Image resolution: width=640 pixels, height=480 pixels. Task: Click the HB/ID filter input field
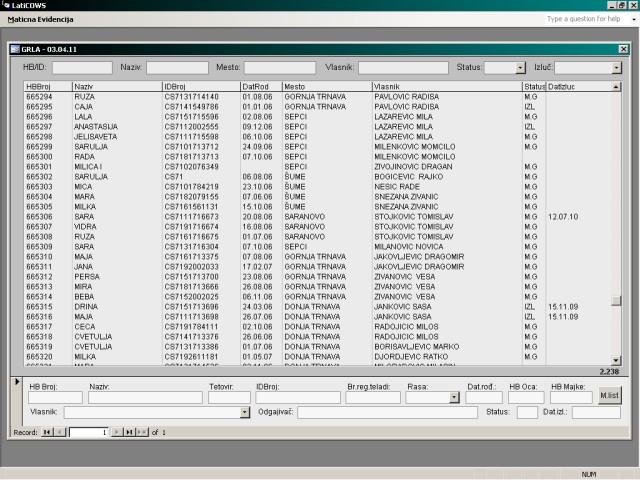click(82, 67)
